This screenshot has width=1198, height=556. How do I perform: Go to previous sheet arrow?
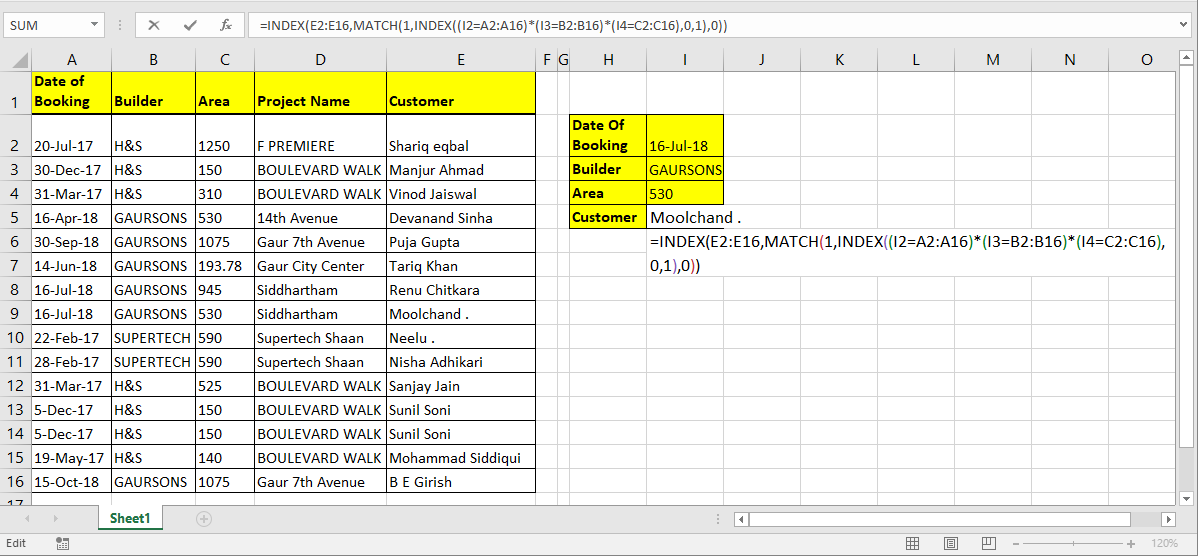click(x=28, y=519)
